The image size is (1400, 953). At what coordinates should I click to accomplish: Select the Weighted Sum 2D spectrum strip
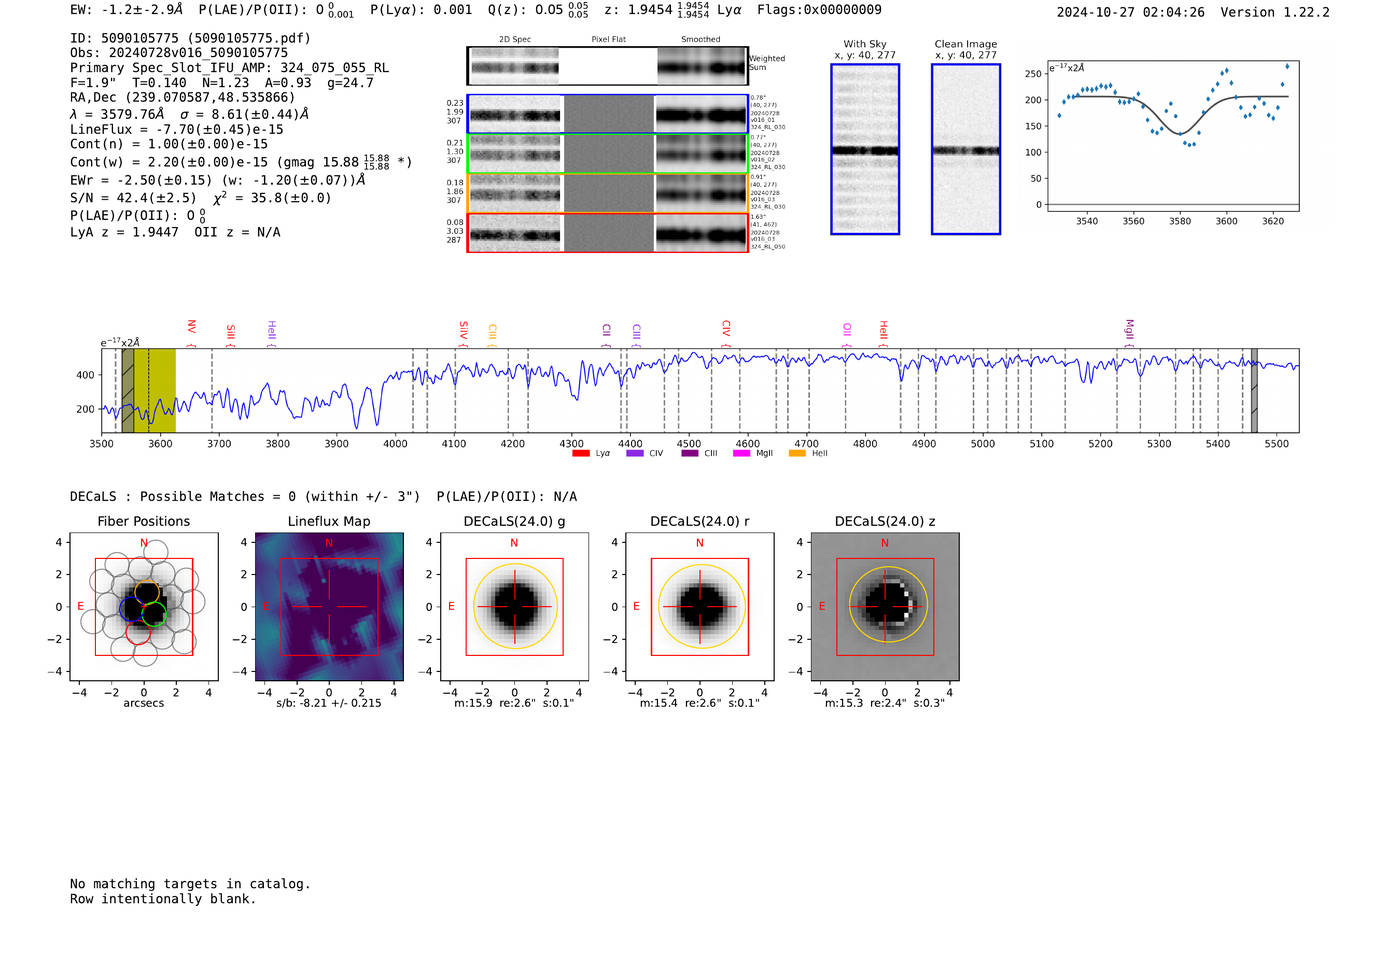(x=607, y=66)
